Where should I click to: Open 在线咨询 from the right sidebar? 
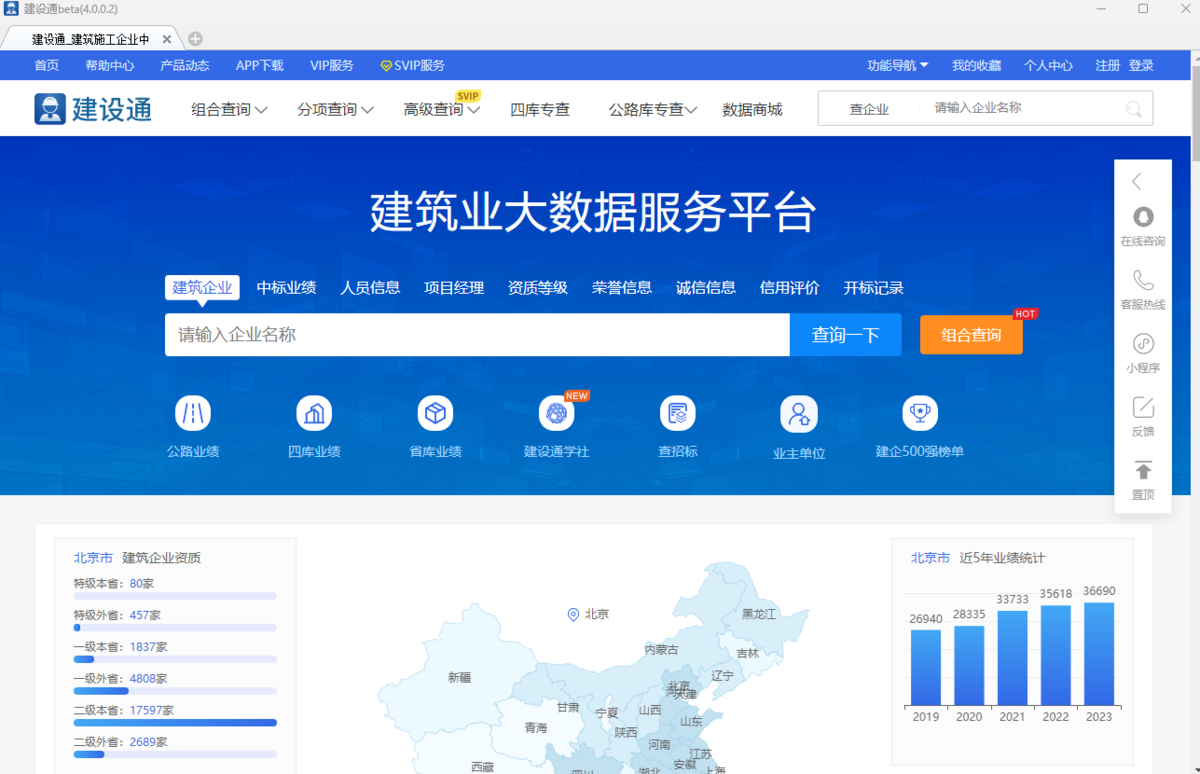click(x=1143, y=226)
